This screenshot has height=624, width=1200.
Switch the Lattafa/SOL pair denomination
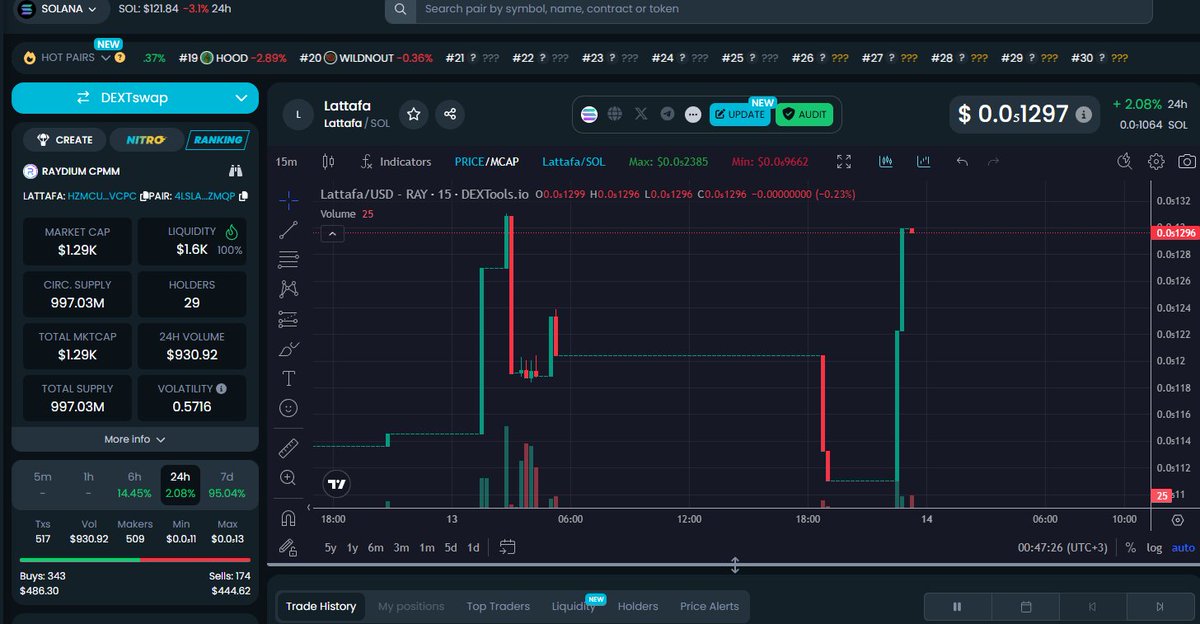pyautogui.click(x=573, y=162)
